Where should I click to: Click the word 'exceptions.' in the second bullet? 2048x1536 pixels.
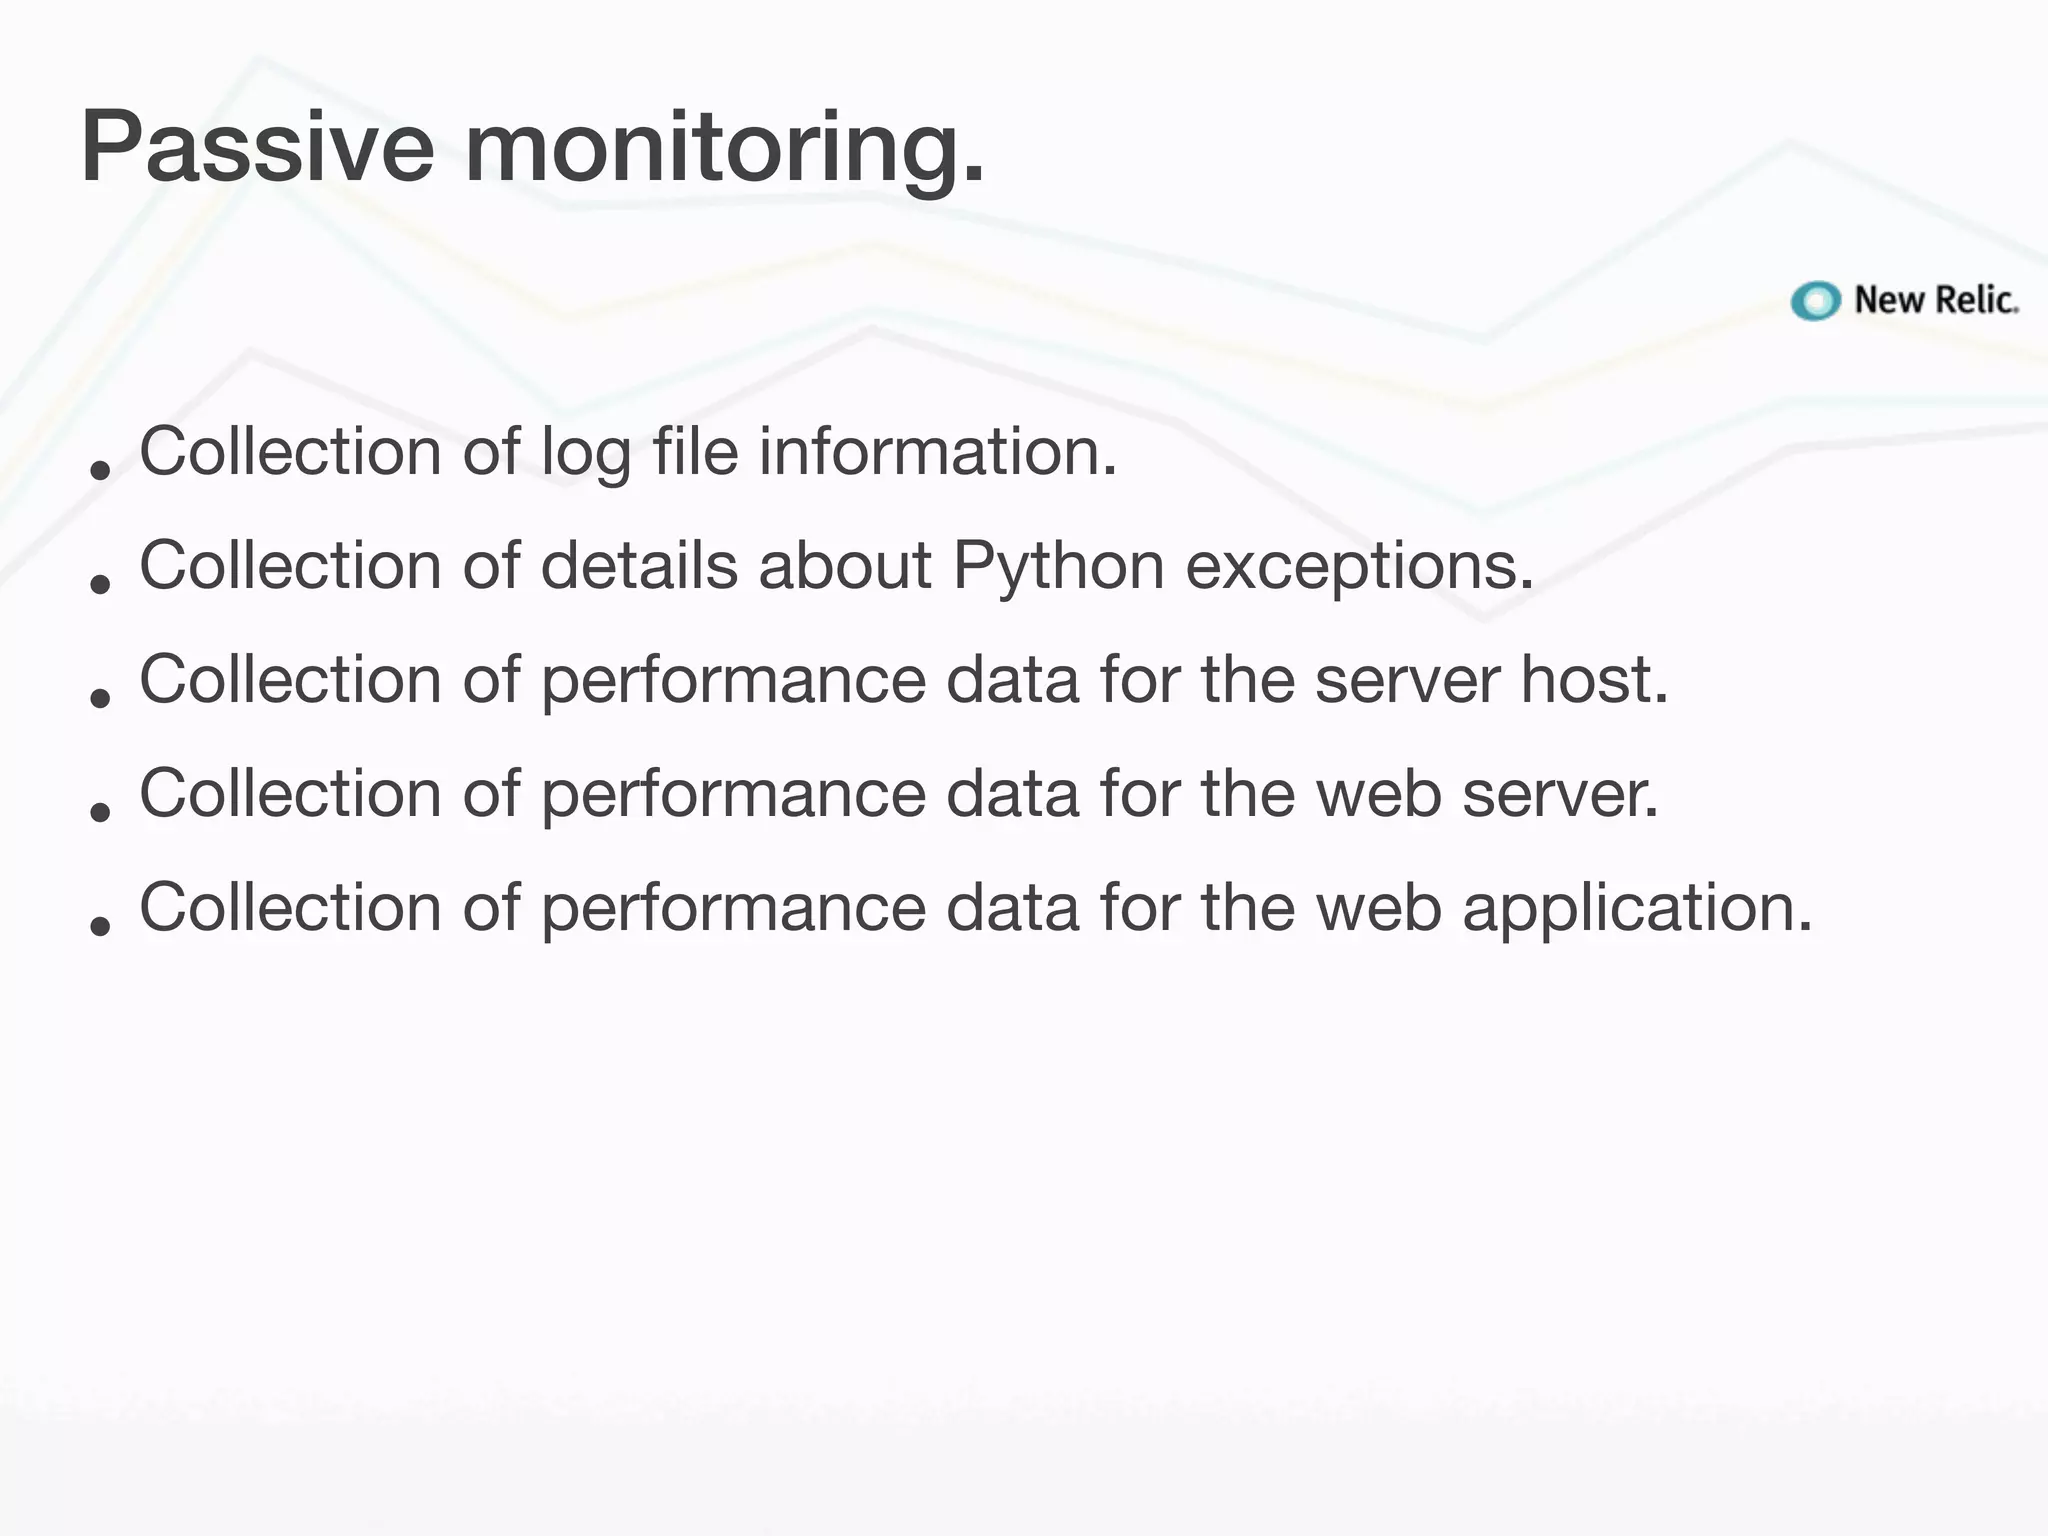coord(1359,568)
